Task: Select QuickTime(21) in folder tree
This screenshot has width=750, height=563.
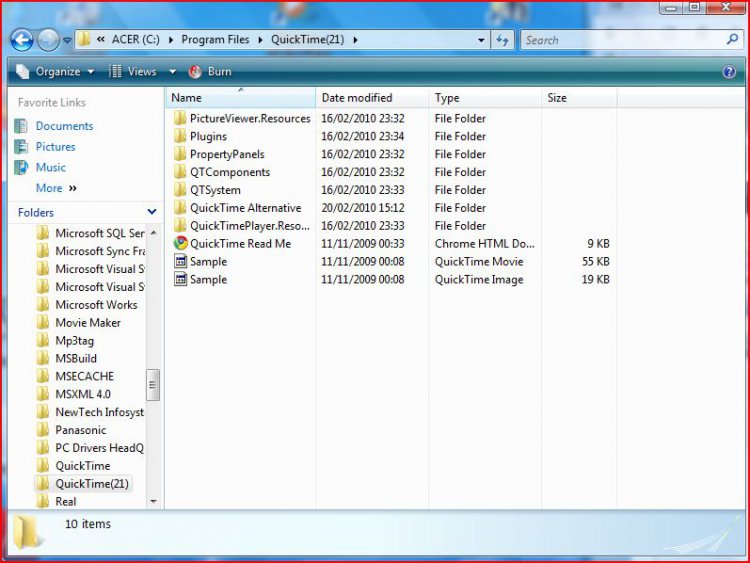Action: point(92,484)
